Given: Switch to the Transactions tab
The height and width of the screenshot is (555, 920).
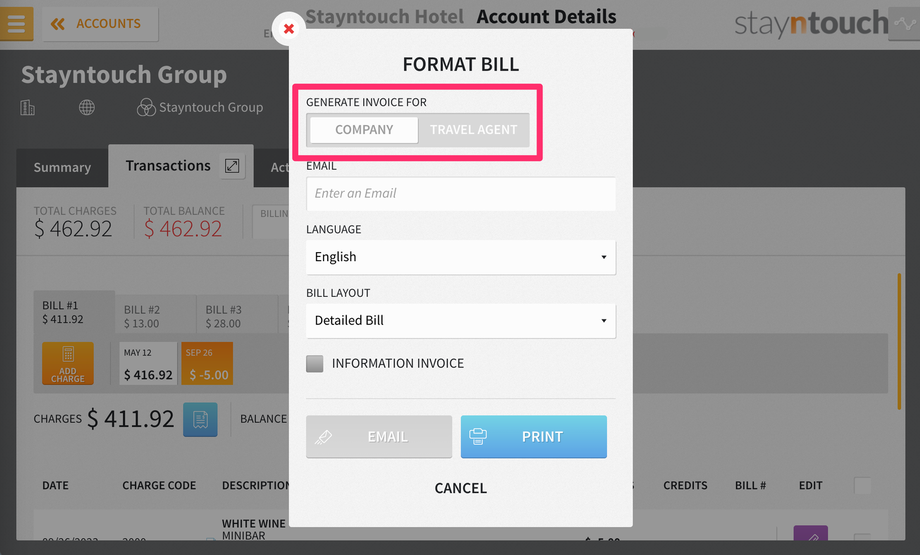Looking at the screenshot, I should [x=168, y=166].
